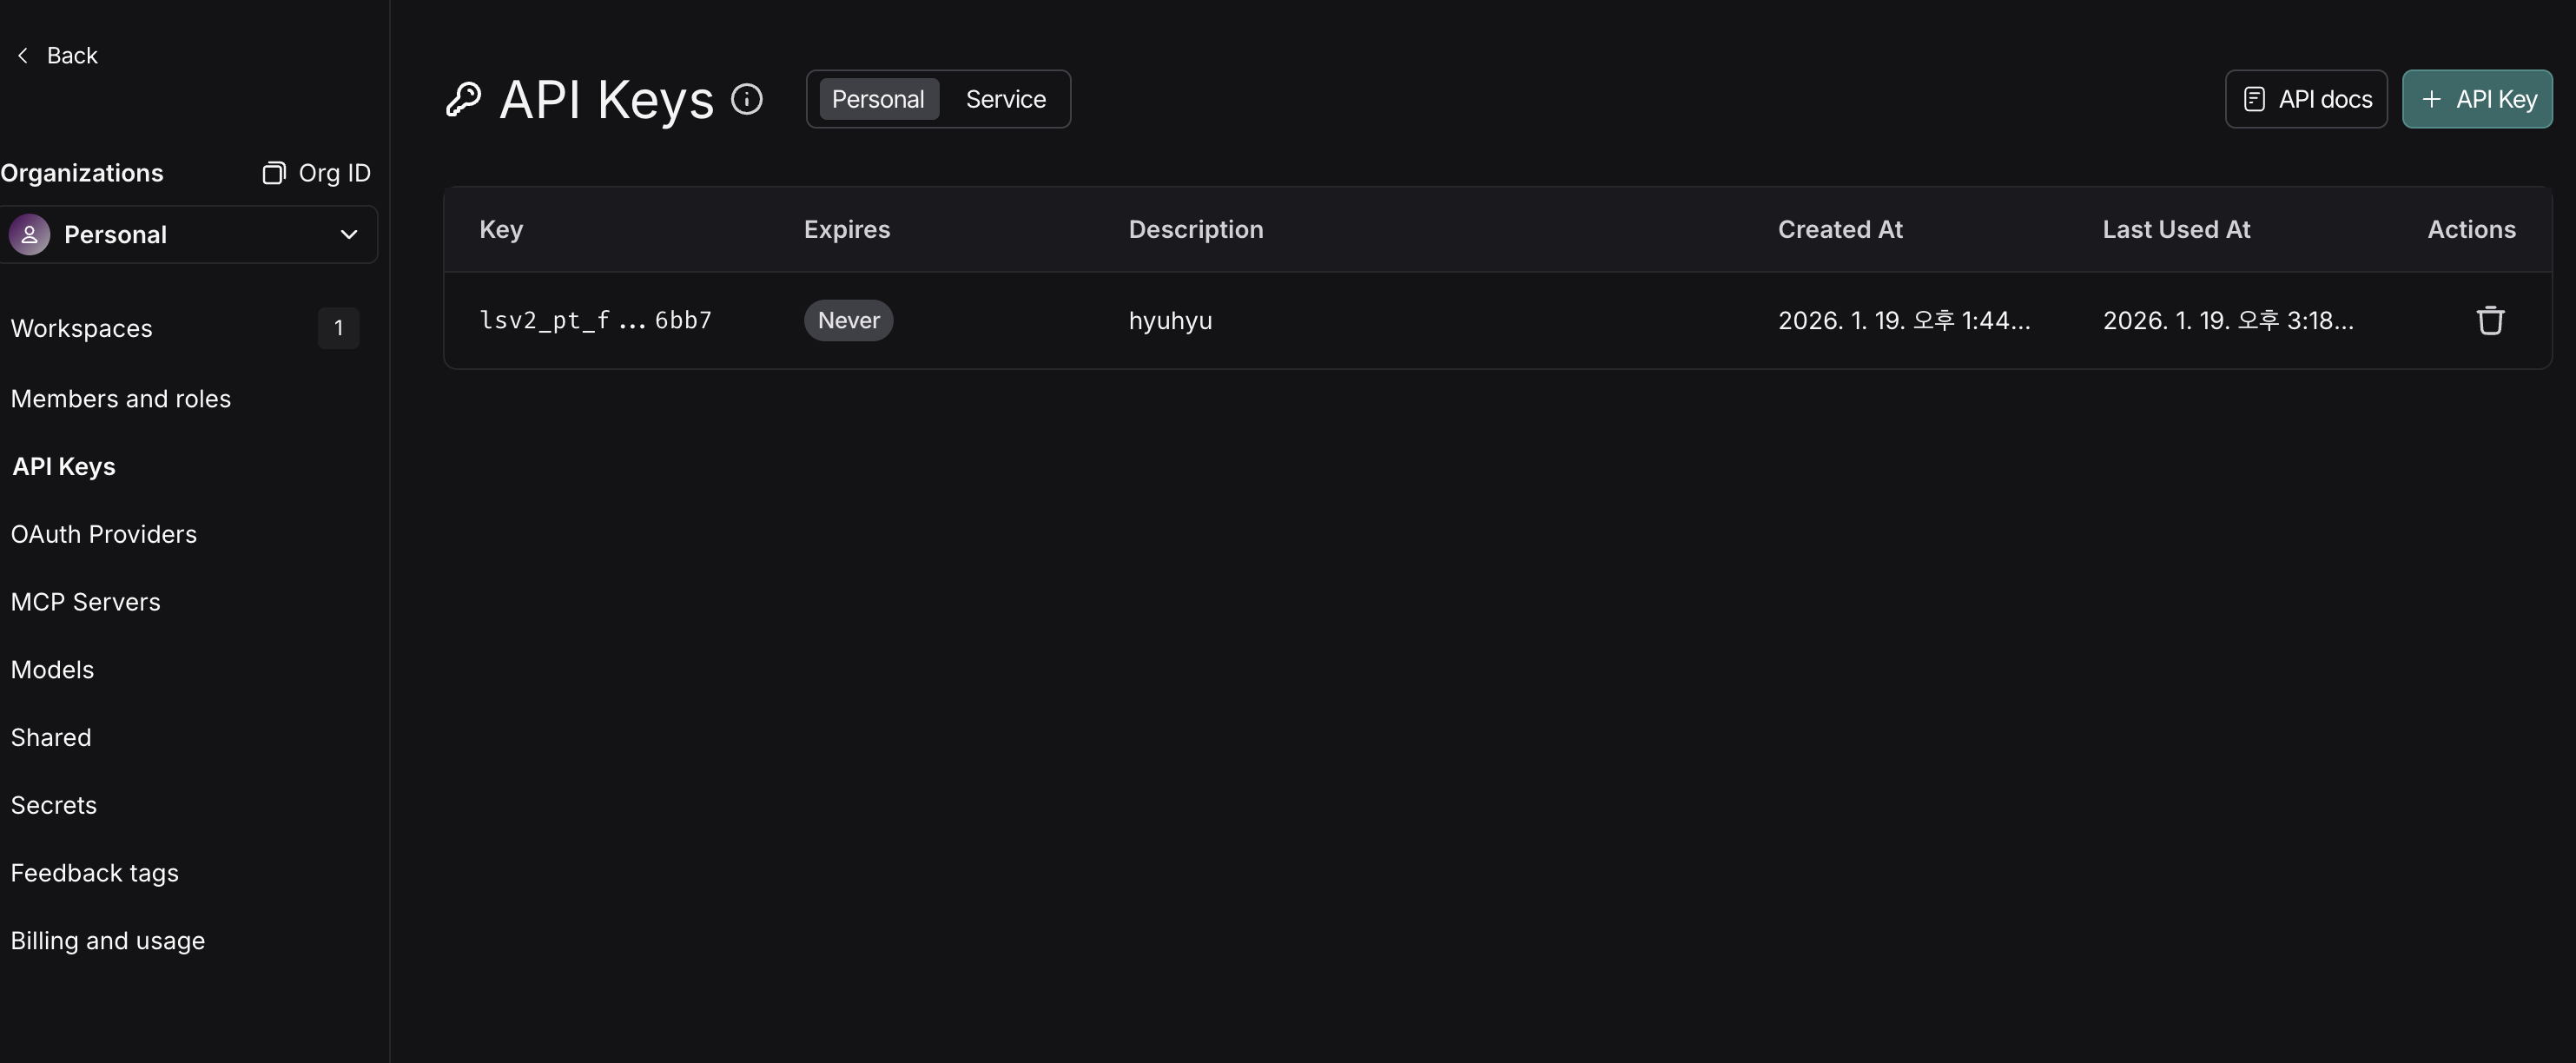Expand the Personal organization dropdown chevron
This screenshot has width=2576, height=1063.
[348, 235]
